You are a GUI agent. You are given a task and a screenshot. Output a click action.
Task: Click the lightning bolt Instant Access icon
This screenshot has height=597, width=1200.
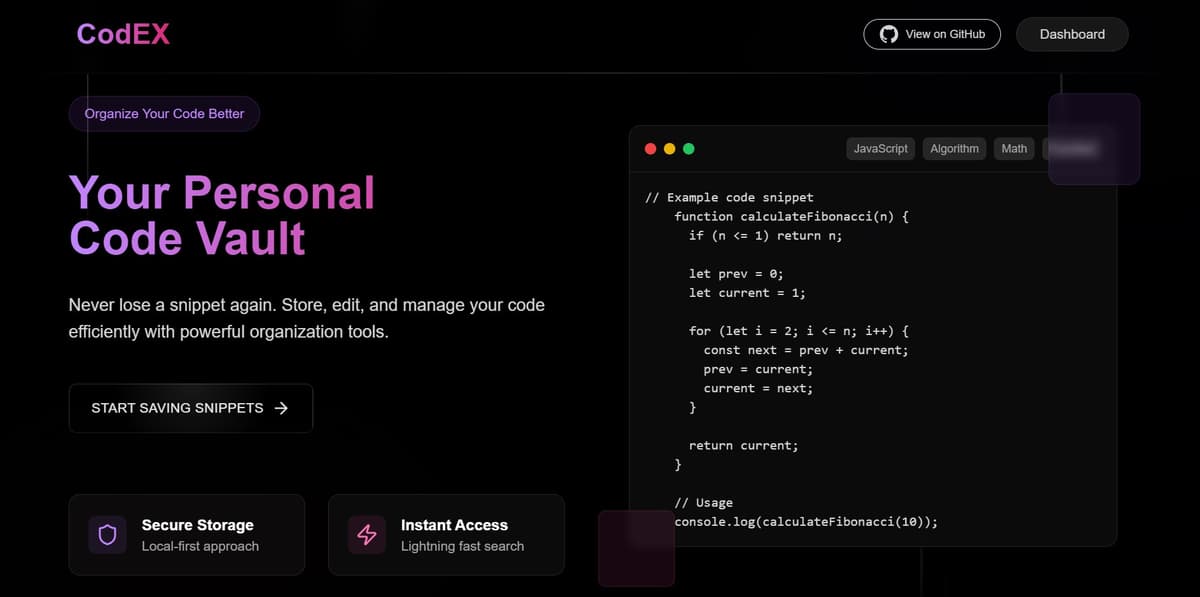[367, 535]
